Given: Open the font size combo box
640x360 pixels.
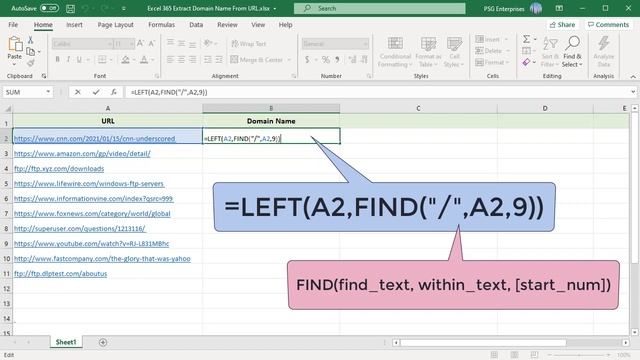Looking at the screenshot, I should (x=123, y=44).
